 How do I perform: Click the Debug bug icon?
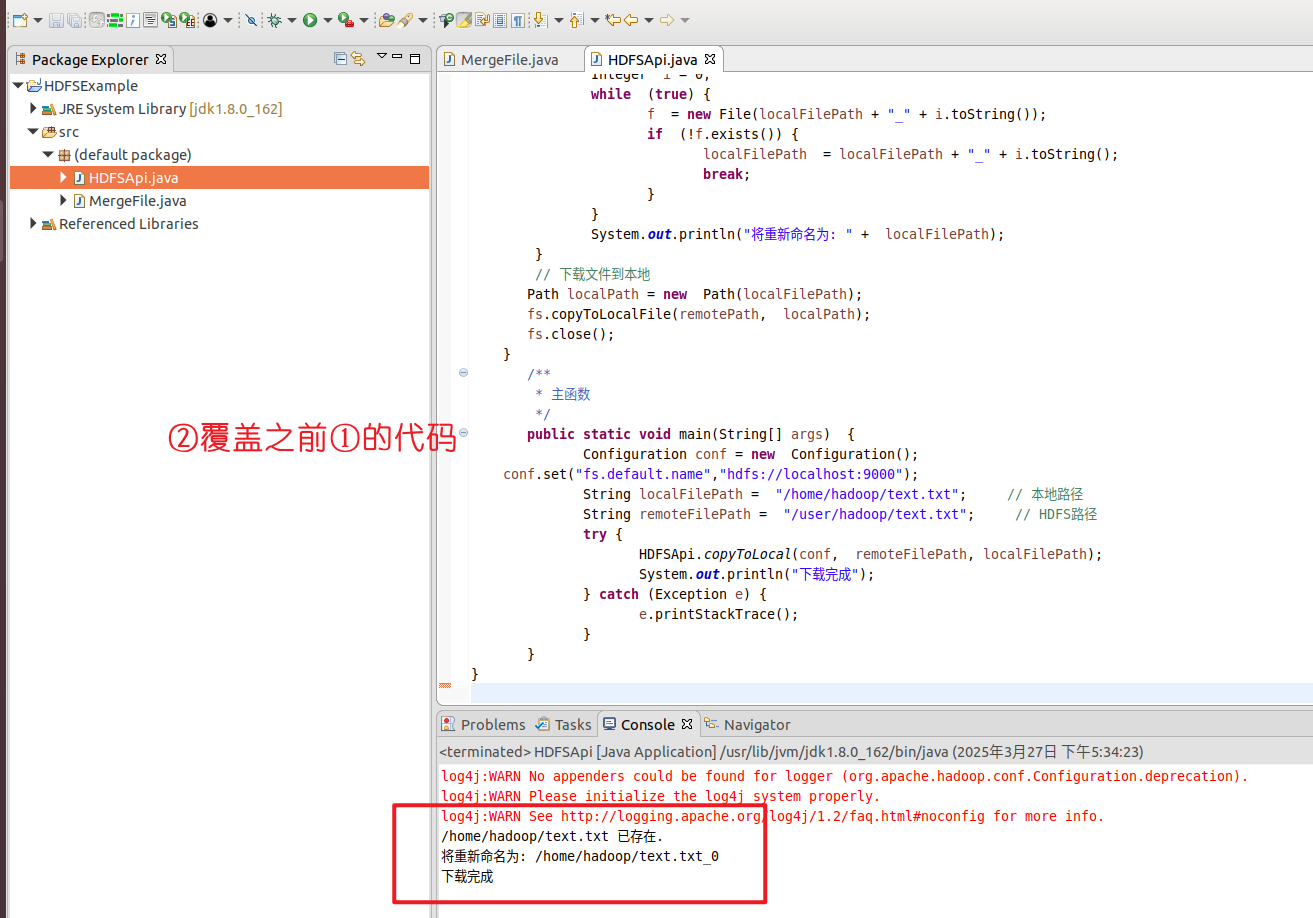[x=274, y=19]
